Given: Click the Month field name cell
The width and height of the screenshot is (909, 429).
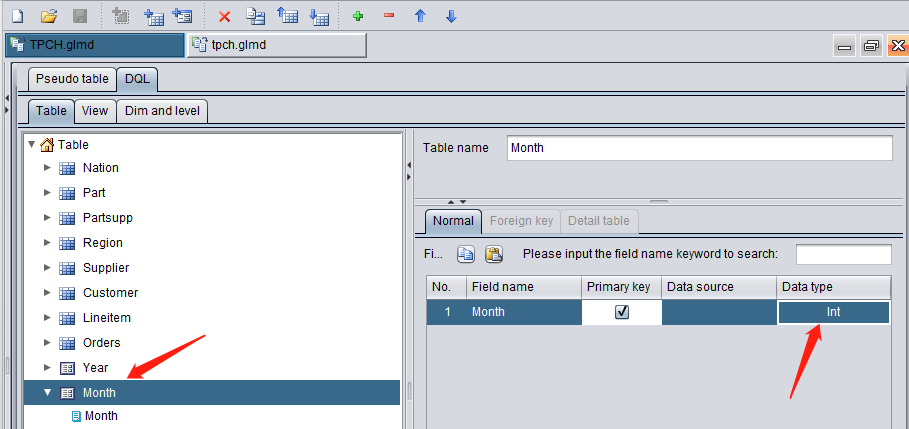Looking at the screenshot, I should 524,312.
